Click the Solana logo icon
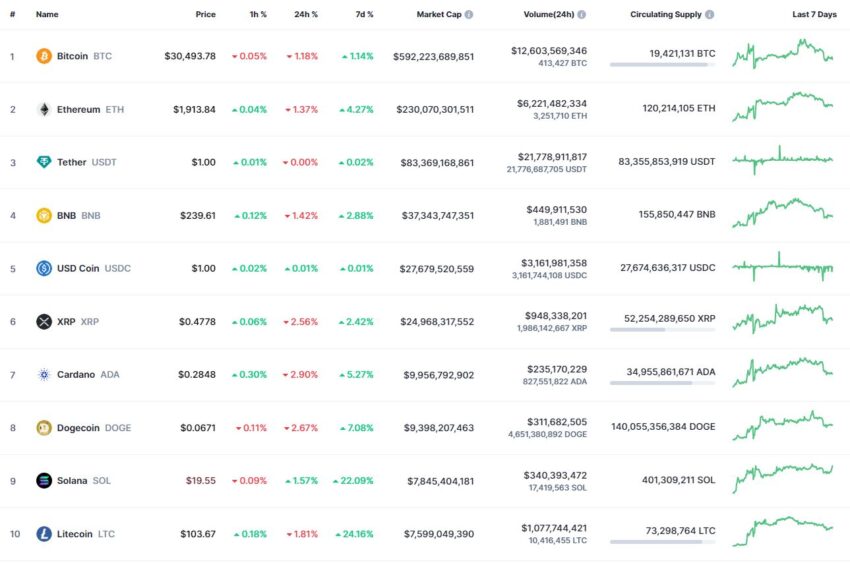 click(x=44, y=481)
